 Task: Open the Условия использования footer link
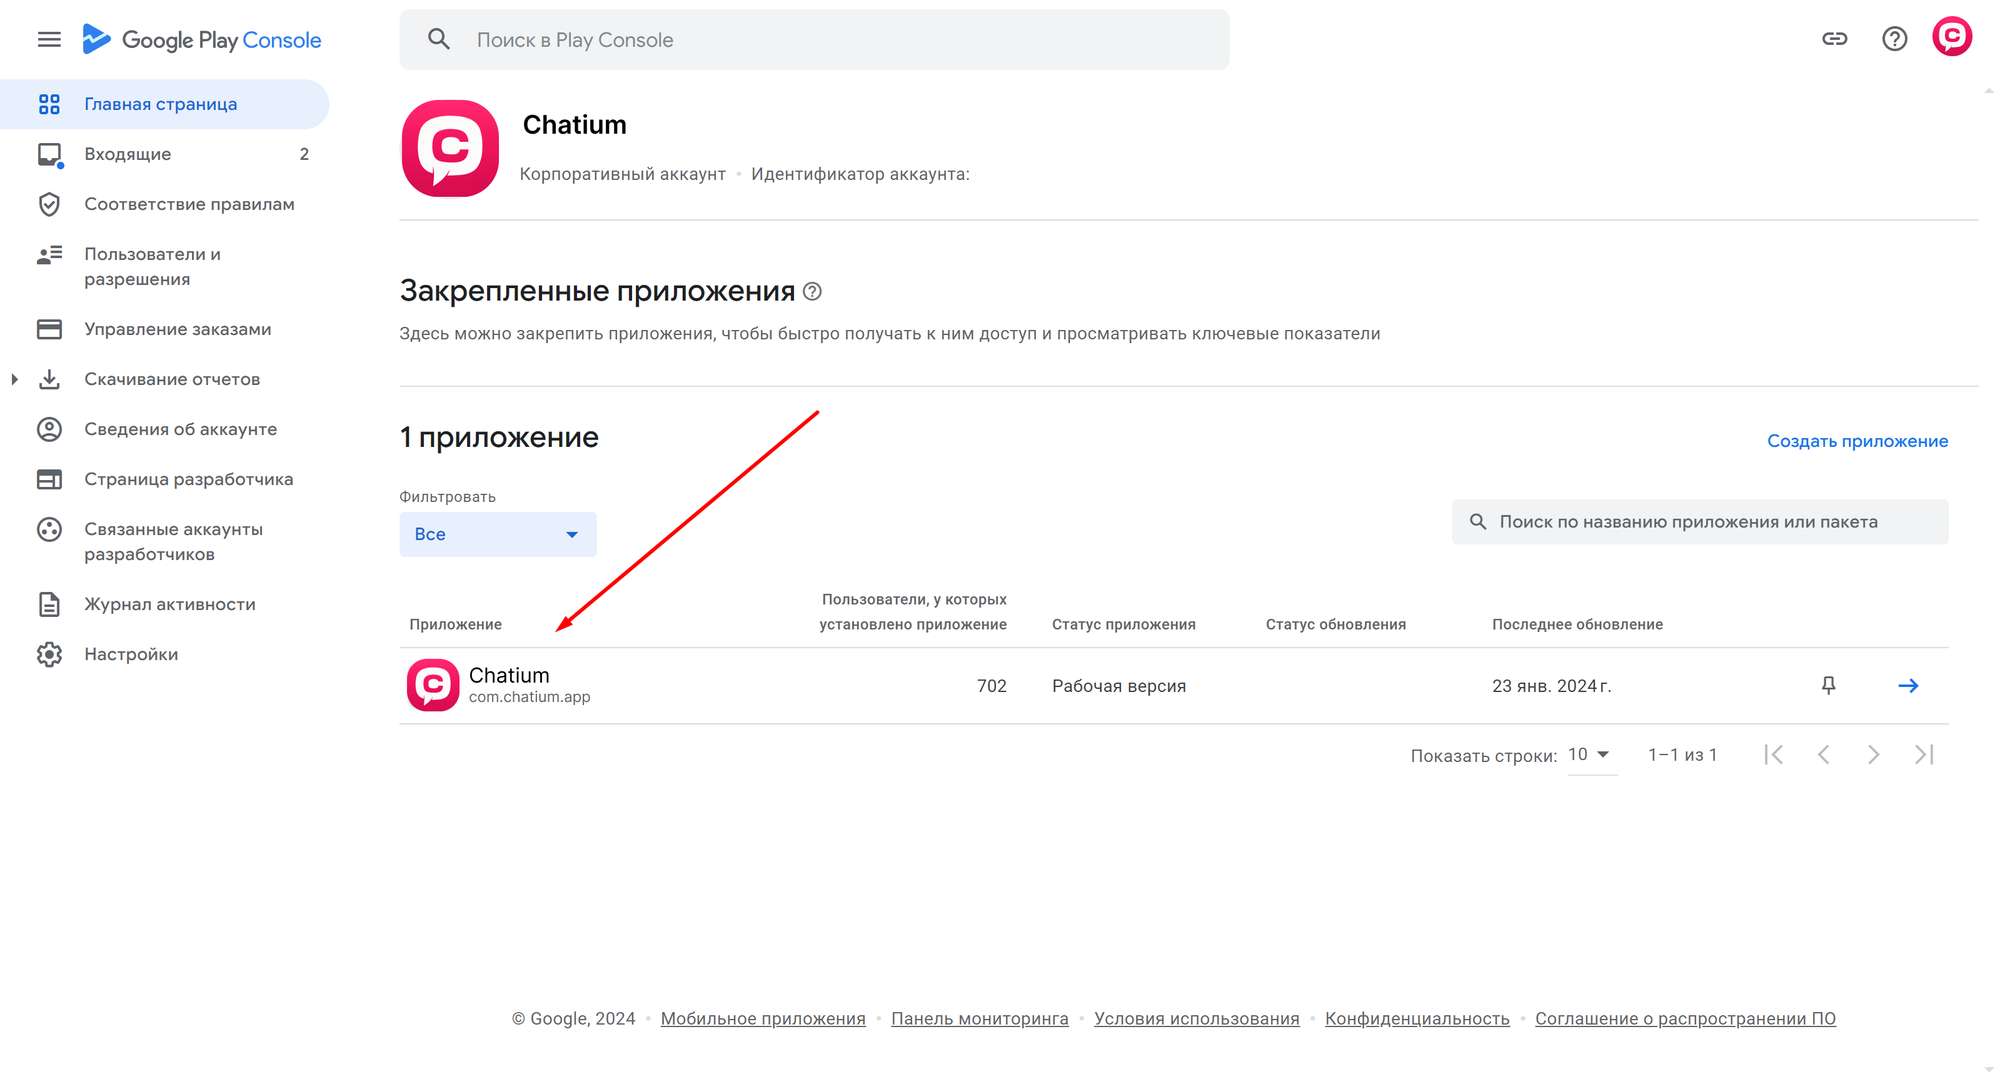click(x=1196, y=1018)
